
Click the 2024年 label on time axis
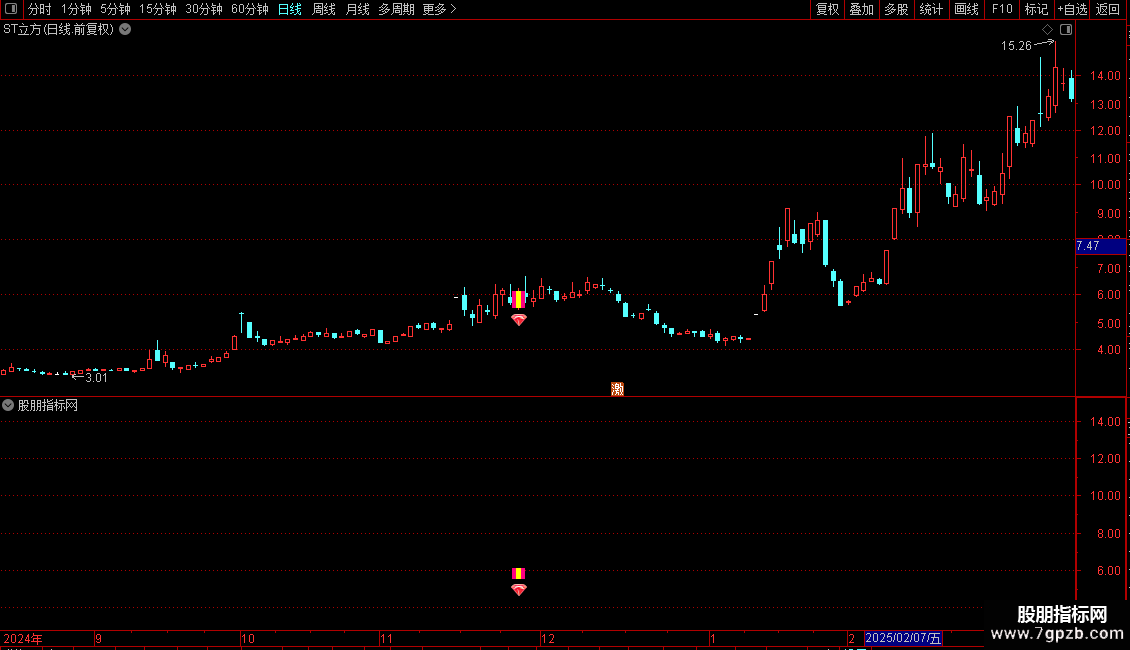point(22,638)
